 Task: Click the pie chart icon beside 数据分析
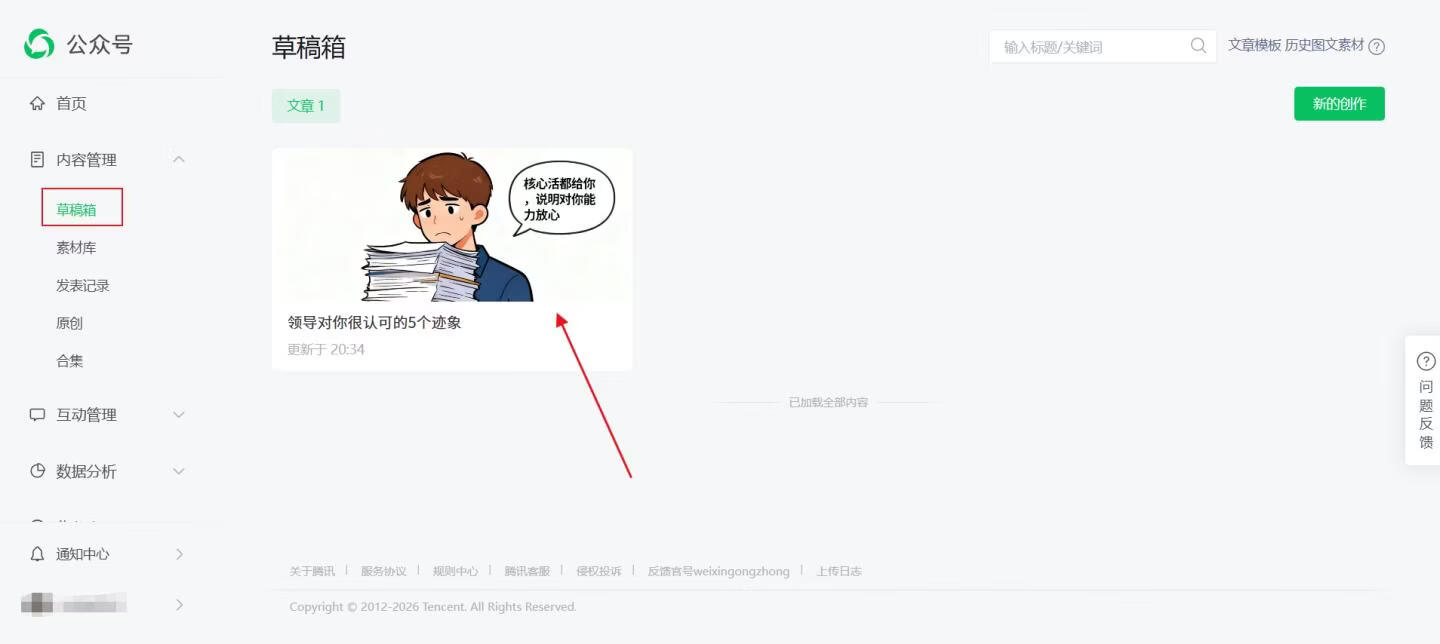point(38,470)
